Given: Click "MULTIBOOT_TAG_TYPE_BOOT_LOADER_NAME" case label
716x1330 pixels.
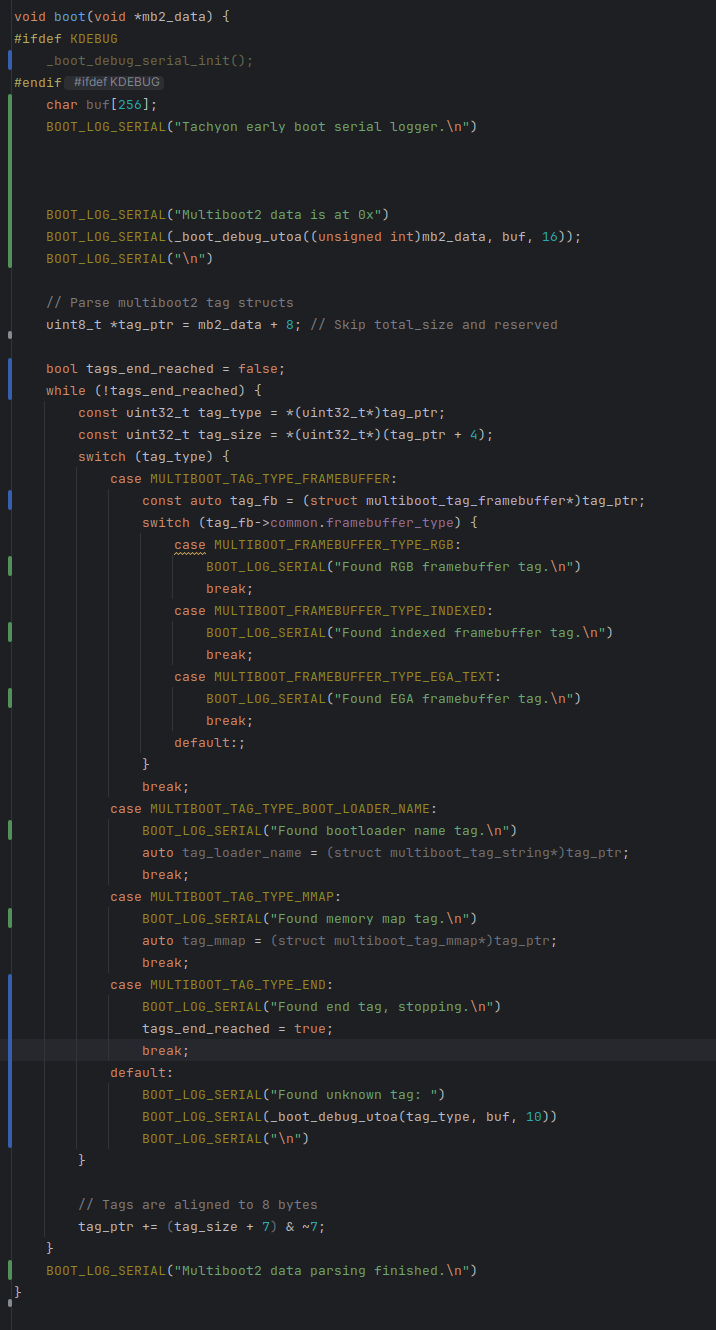Looking at the screenshot, I should [x=290, y=808].
